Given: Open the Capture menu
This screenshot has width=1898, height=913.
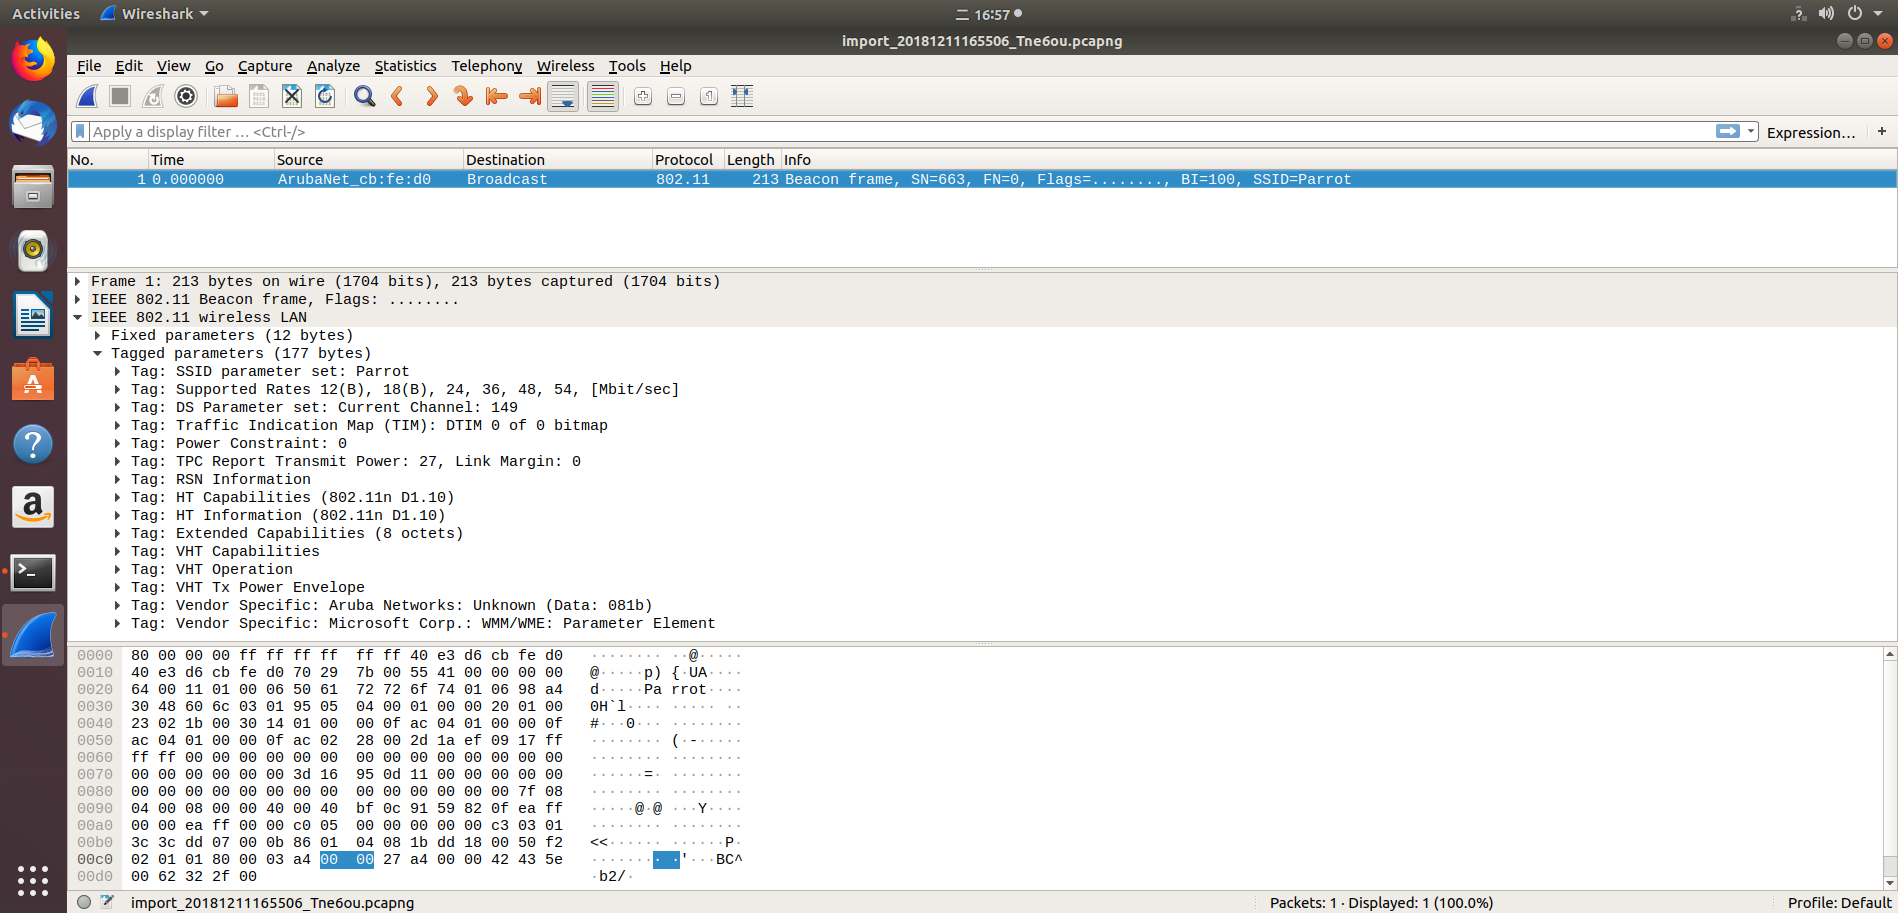Looking at the screenshot, I should [265, 66].
